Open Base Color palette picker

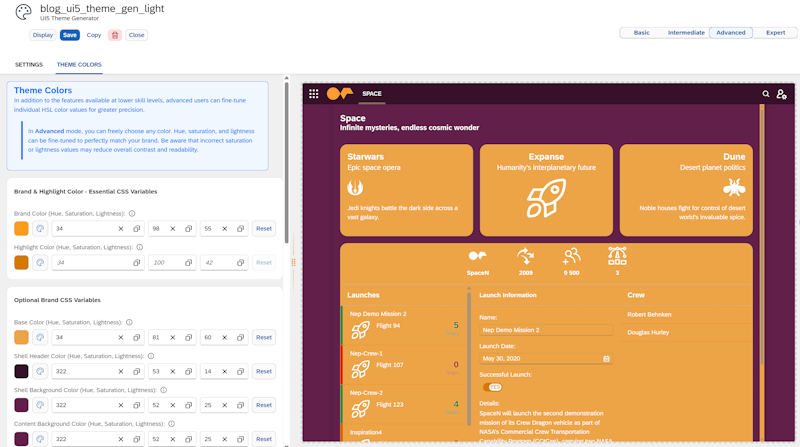pos(40,337)
